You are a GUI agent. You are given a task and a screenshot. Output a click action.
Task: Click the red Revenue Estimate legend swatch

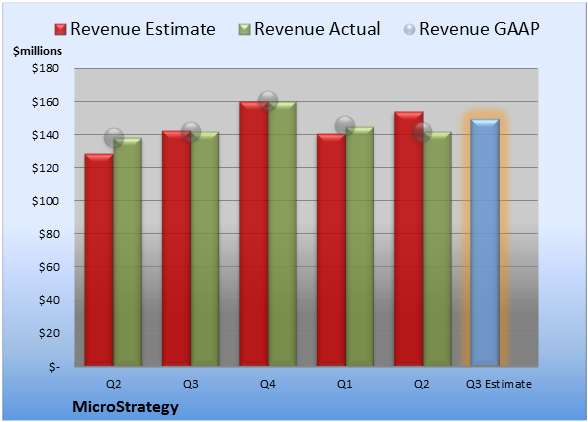pyautogui.click(x=60, y=30)
